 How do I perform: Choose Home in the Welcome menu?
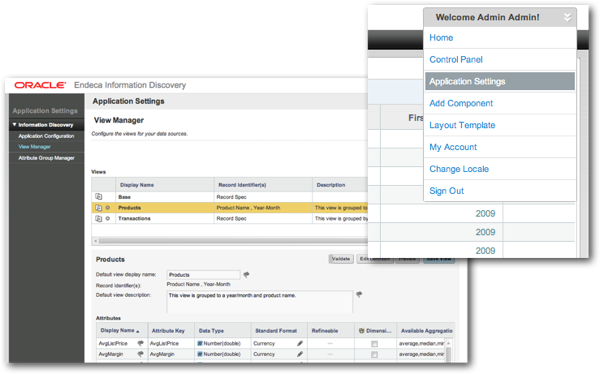(441, 38)
